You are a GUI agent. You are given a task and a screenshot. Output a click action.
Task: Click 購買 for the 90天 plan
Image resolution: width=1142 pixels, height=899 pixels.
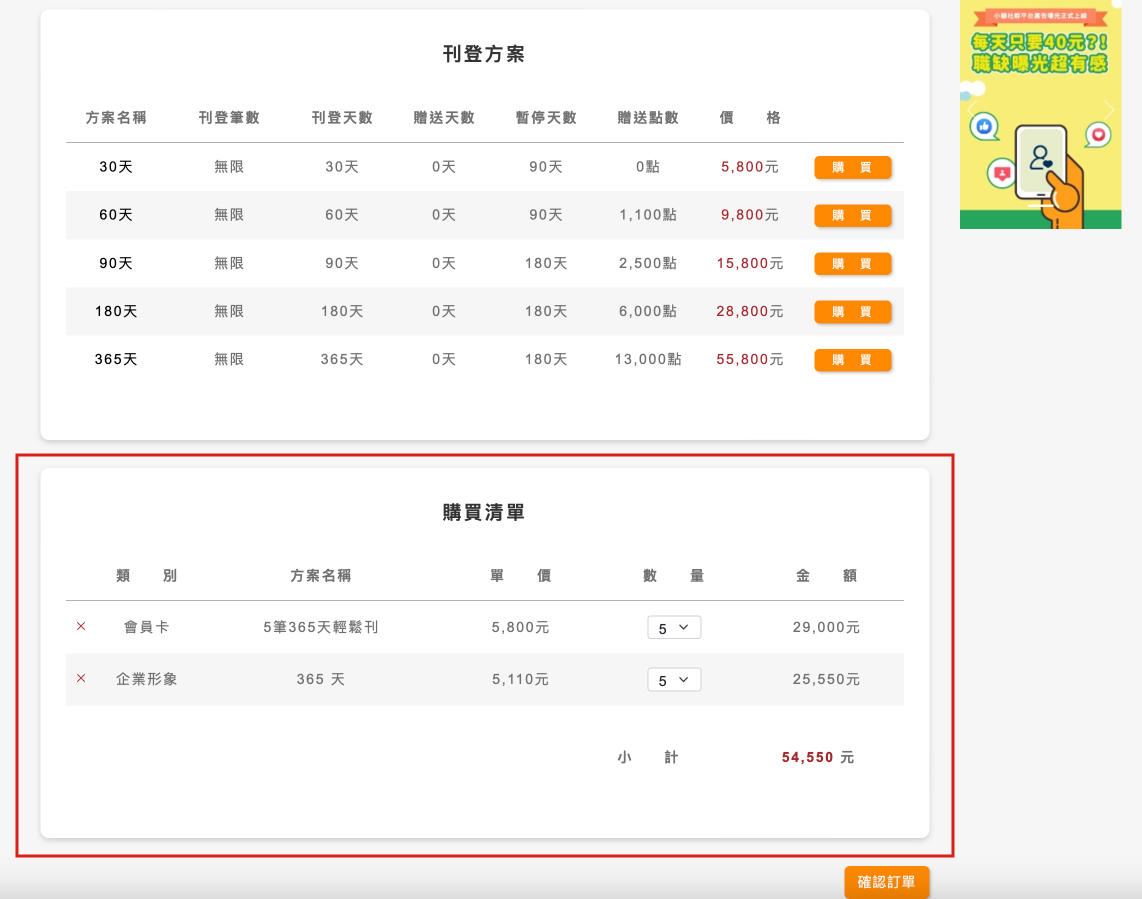pos(852,264)
